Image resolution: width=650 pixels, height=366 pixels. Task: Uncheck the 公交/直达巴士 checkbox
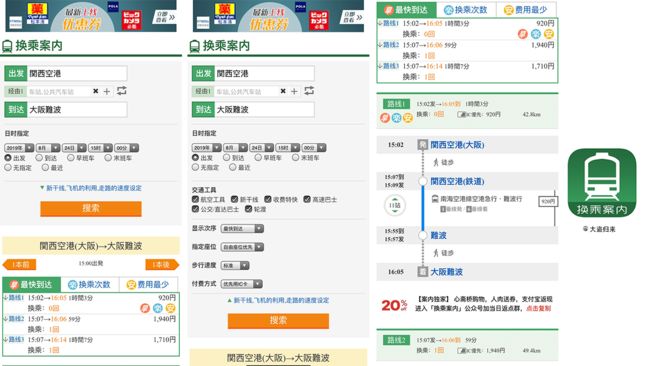click(x=195, y=209)
